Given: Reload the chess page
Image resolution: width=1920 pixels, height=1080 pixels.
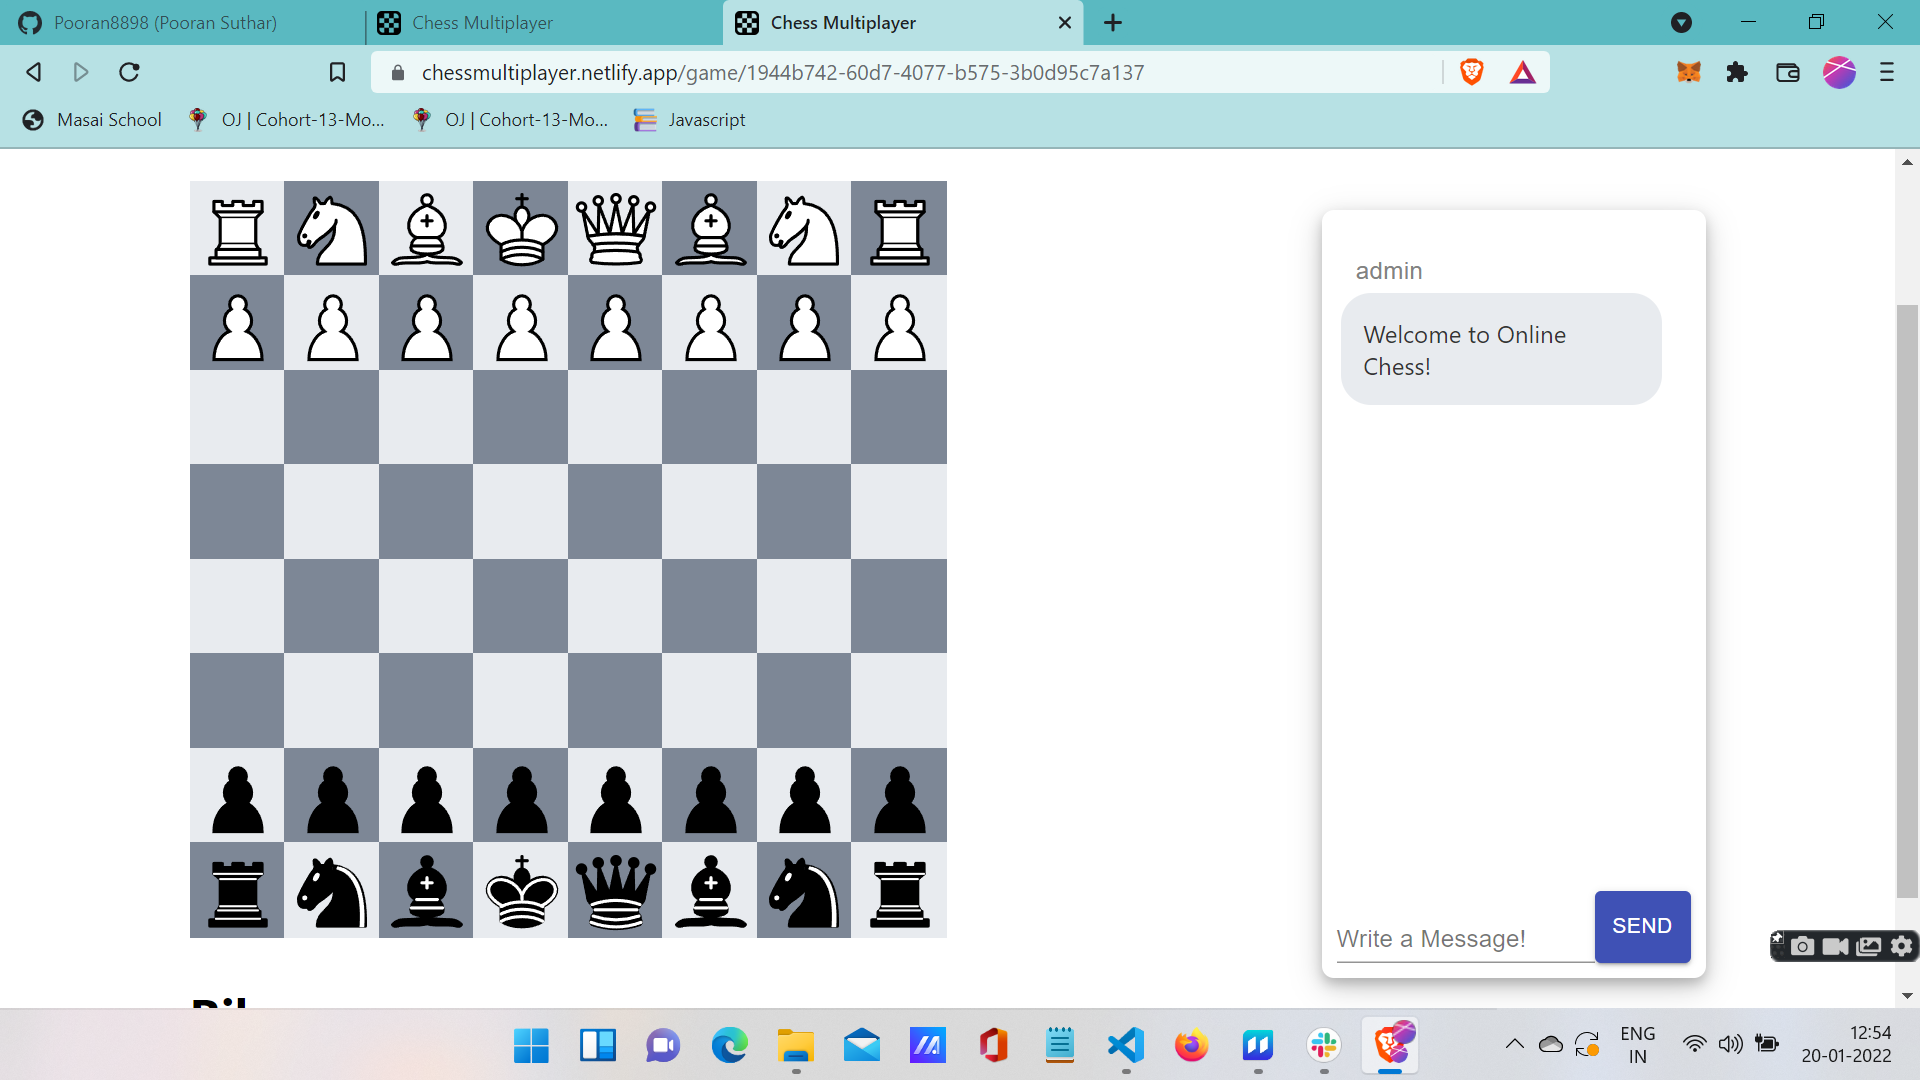Looking at the screenshot, I should click(129, 72).
